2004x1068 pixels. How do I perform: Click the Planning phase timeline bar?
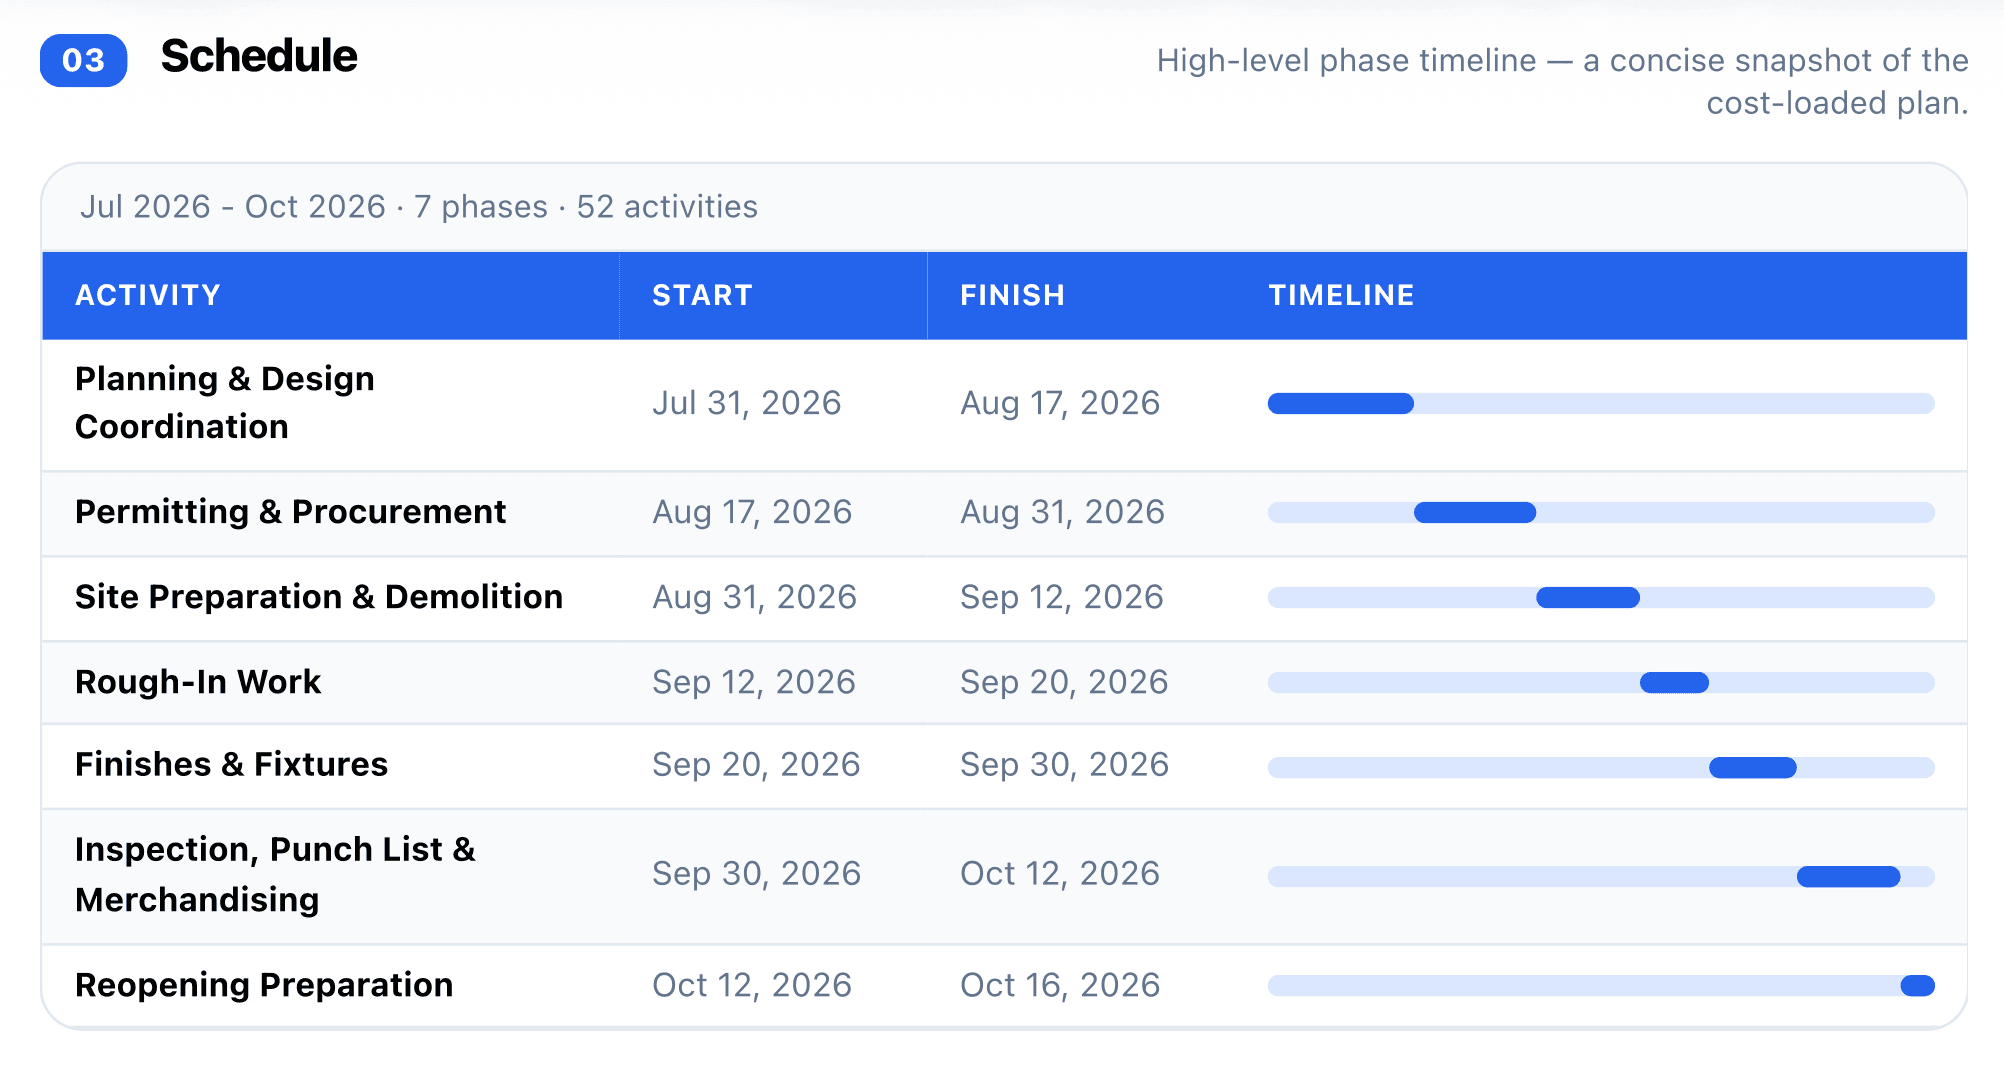click(1340, 404)
